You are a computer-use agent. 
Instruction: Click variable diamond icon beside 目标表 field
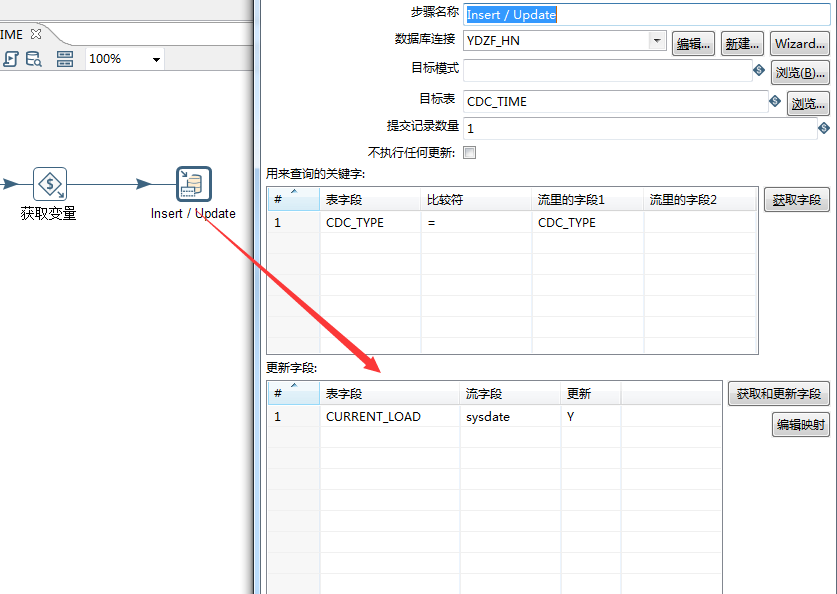pos(775,100)
